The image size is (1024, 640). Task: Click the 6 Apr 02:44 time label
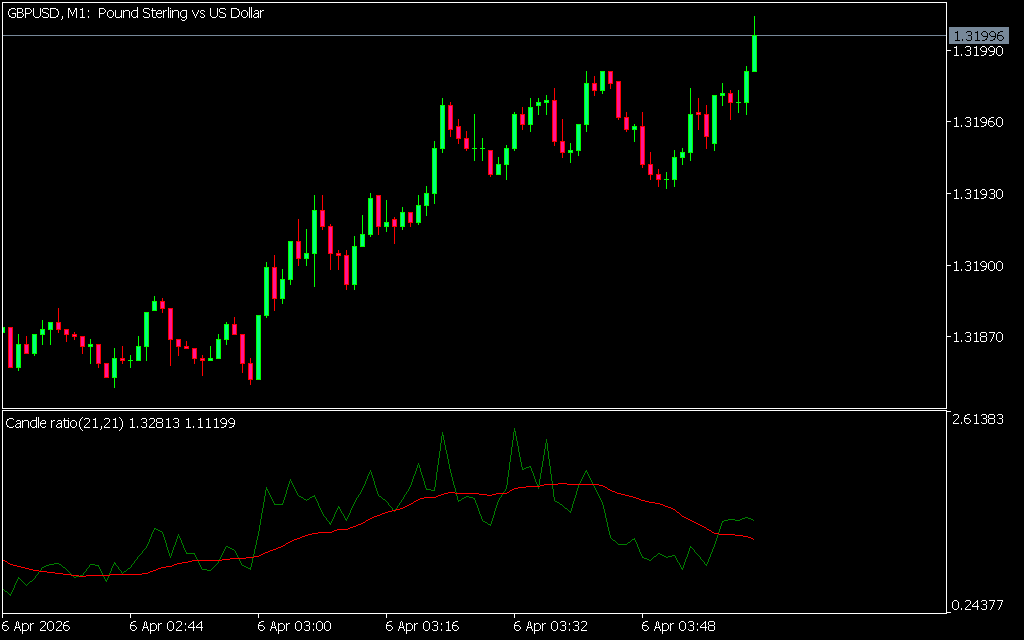[x=166, y=626]
